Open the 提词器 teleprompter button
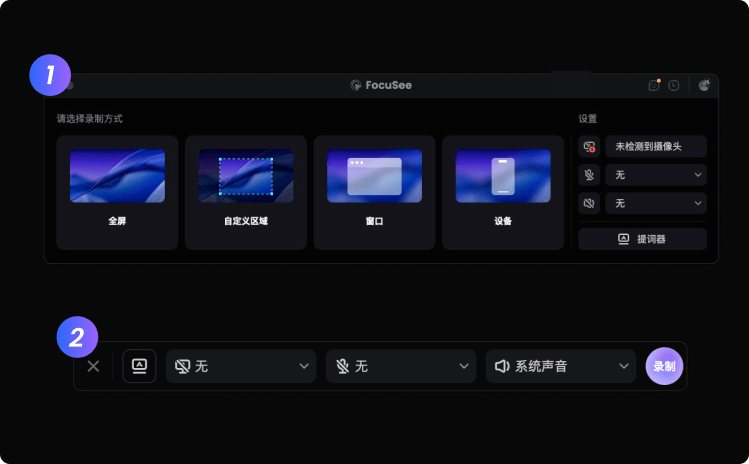Image resolution: width=749 pixels, height=464 pixels. pos(642,239)
